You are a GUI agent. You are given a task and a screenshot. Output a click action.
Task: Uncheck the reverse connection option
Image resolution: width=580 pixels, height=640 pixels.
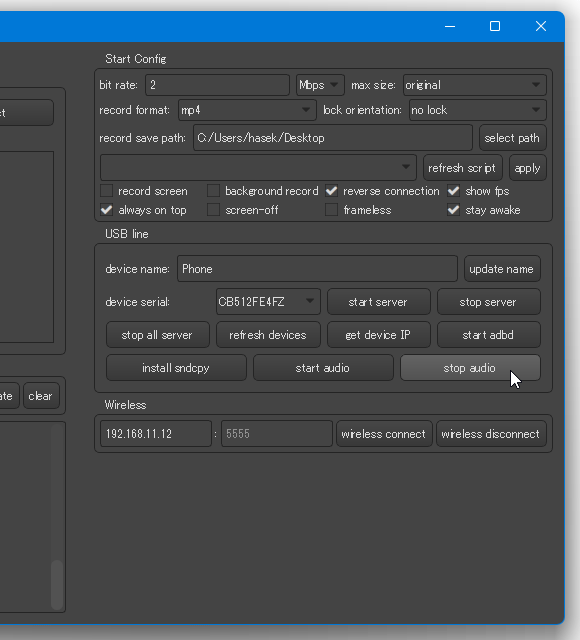tap(331, 191)
